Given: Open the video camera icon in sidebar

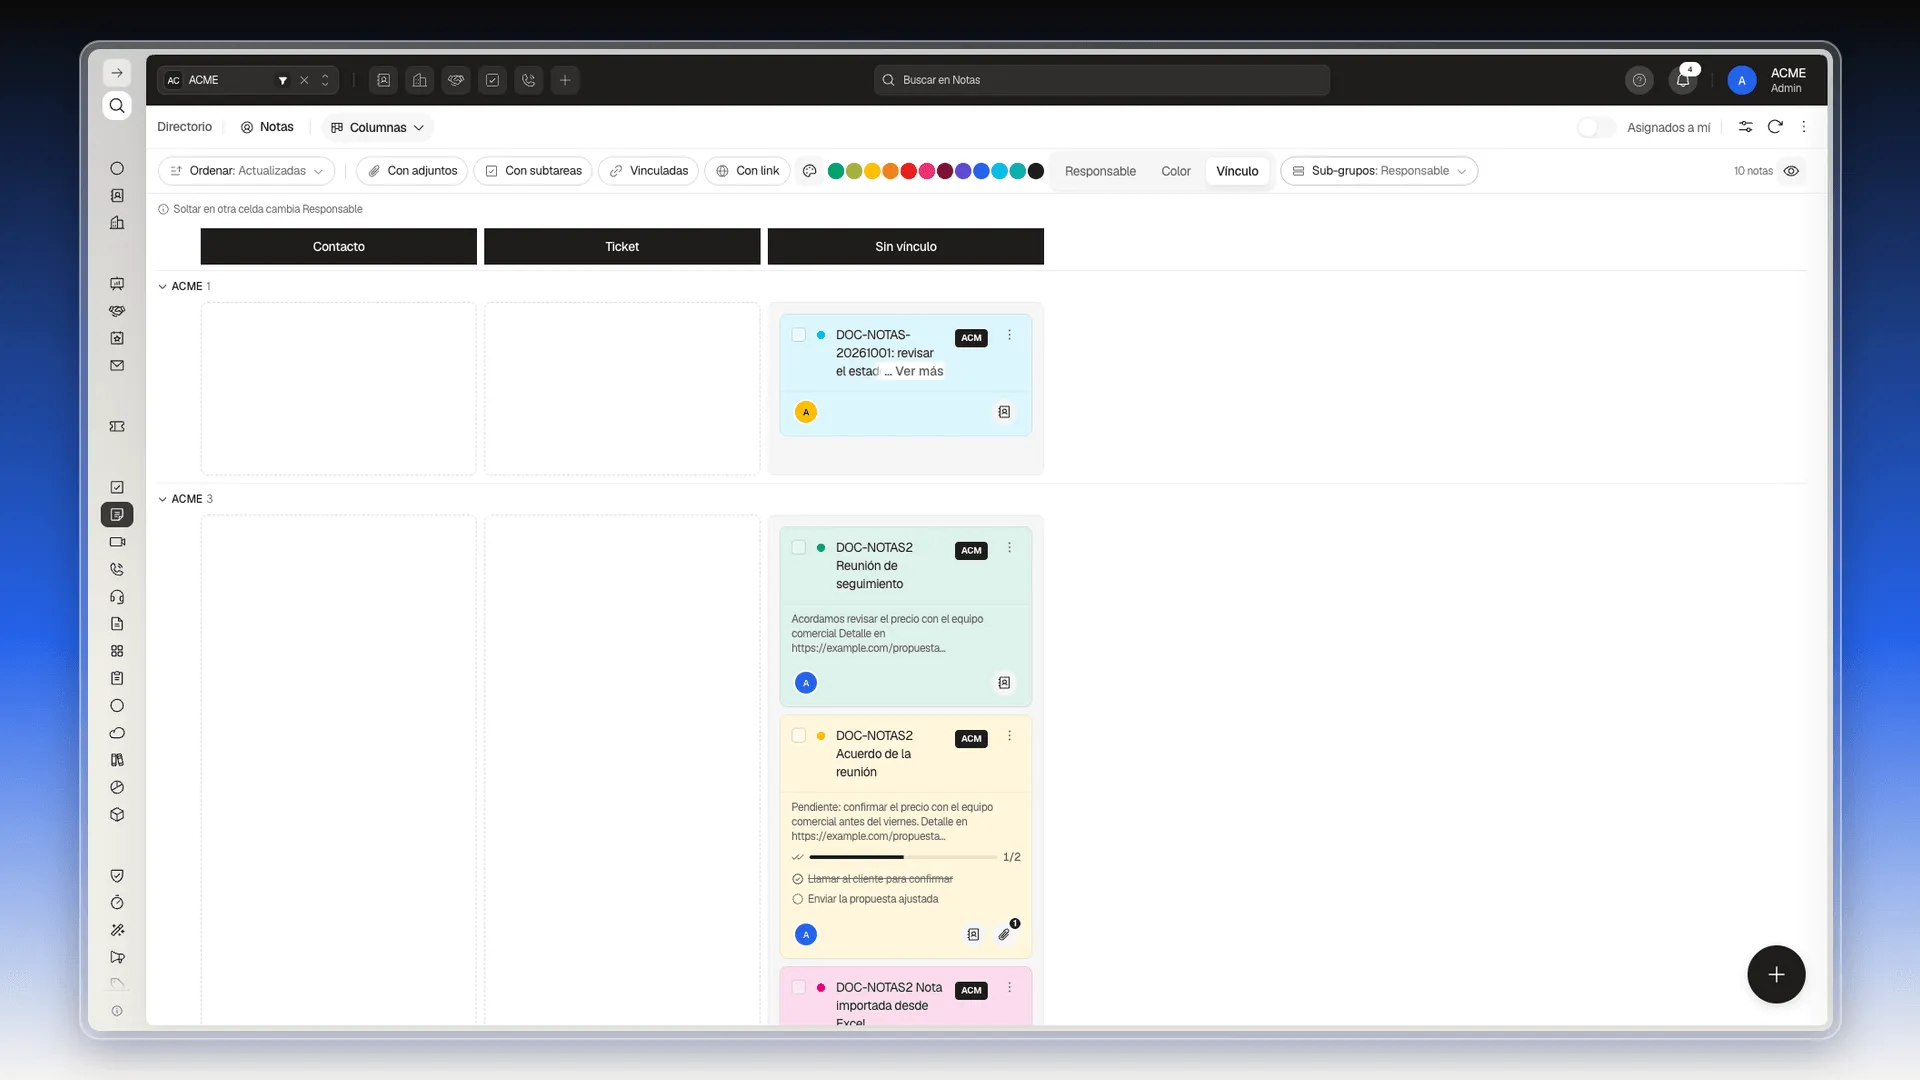Looking at the screenshot, I should click(x=117, y=542).
